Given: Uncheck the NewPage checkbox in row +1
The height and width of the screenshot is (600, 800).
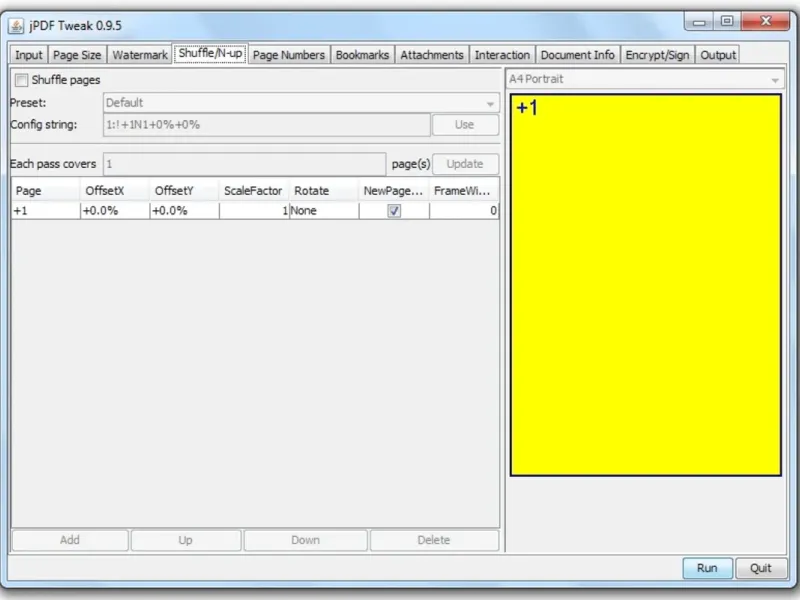Looking at the screenshot, I should tap(394, 211).
